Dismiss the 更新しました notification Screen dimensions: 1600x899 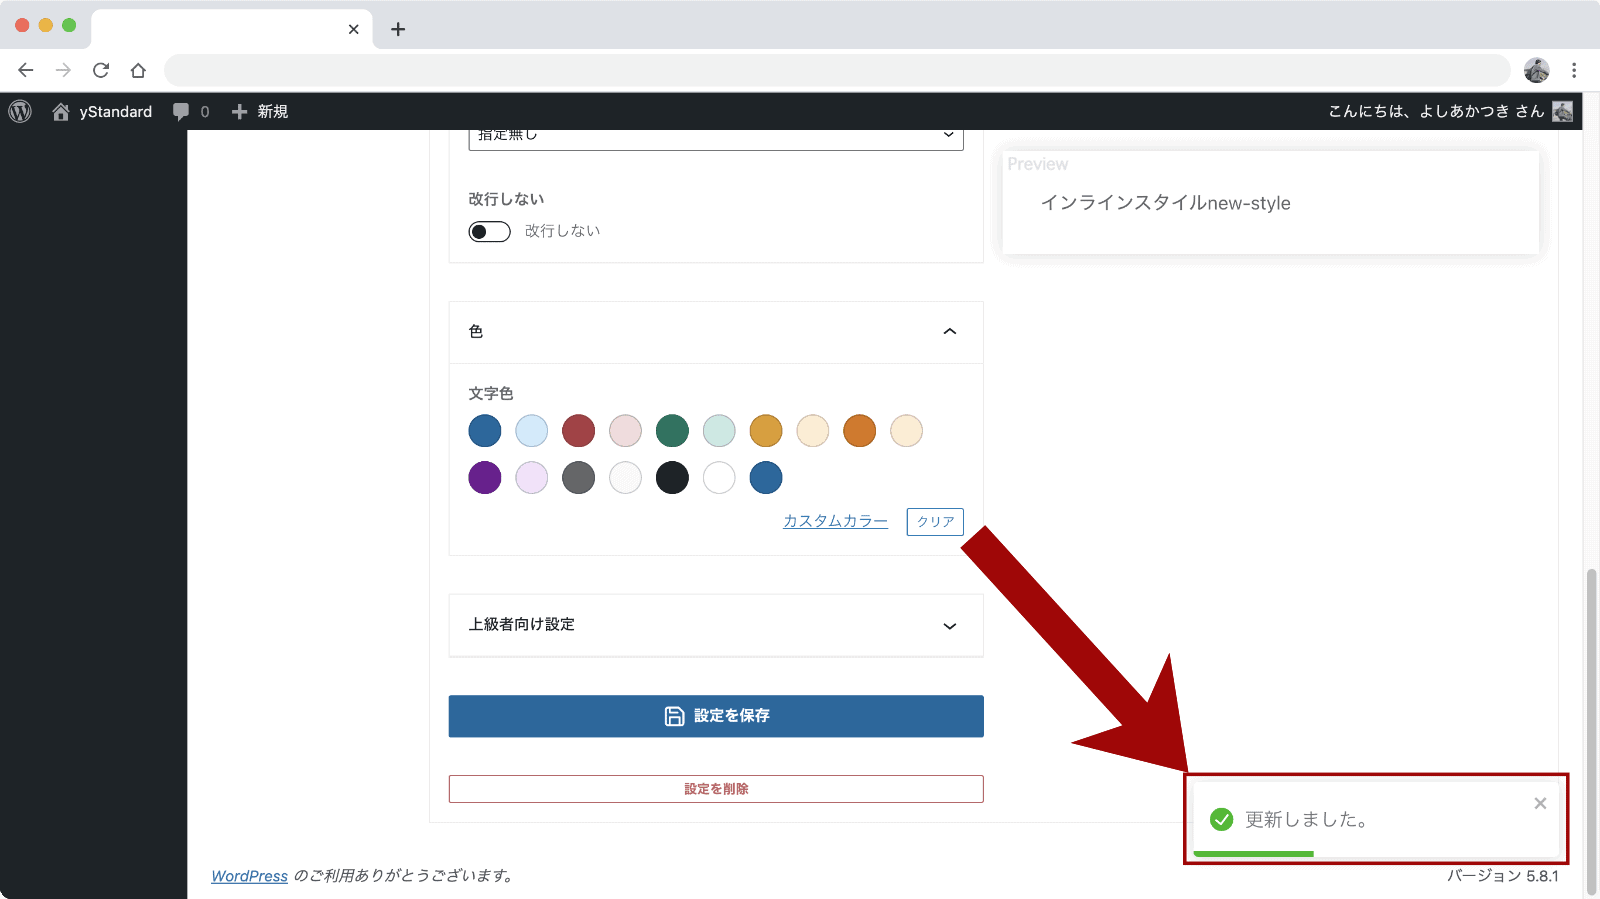(x=1540, y=803)
